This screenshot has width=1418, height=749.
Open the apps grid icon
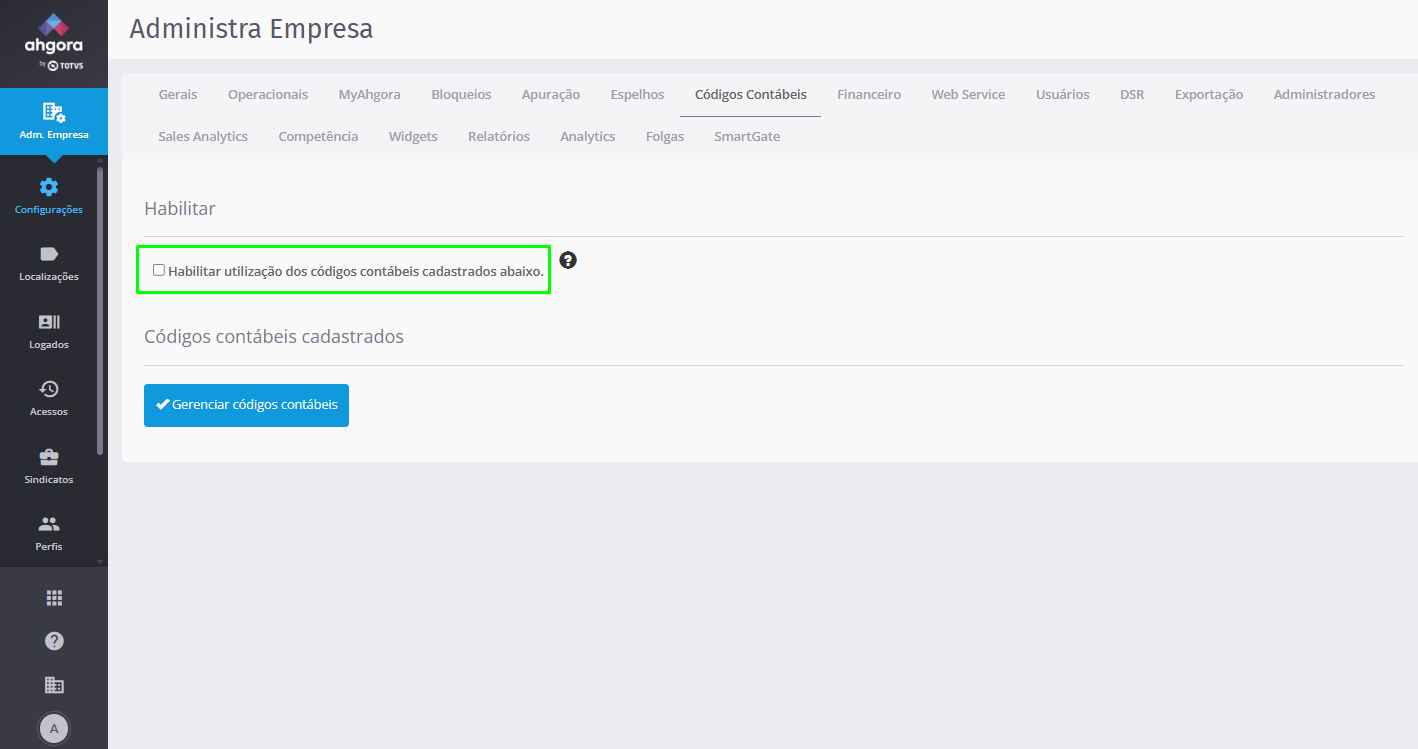[x=54, y=598]
